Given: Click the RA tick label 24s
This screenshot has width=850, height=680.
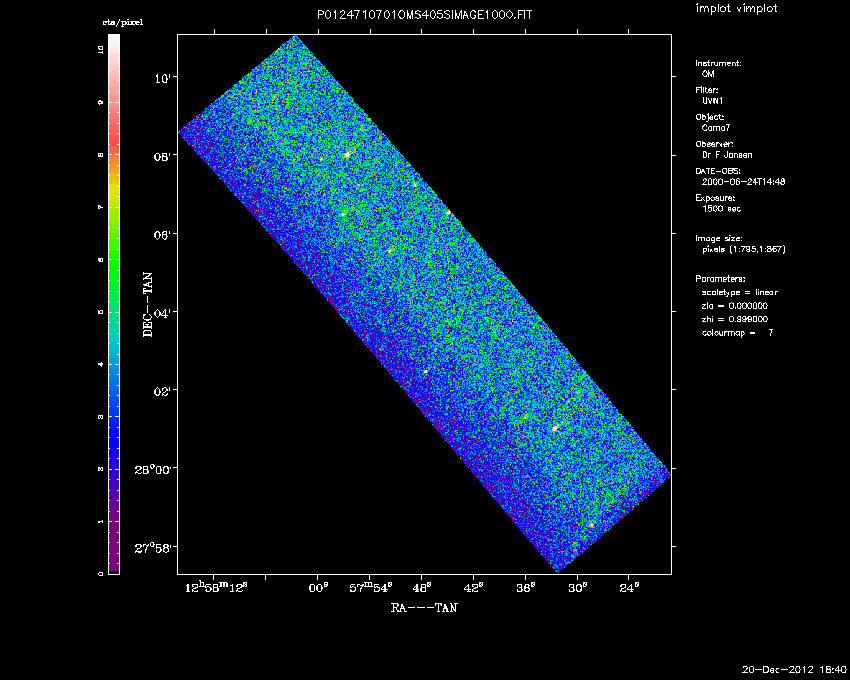Looking at the screenshot, I should click(x=629, y=588).
